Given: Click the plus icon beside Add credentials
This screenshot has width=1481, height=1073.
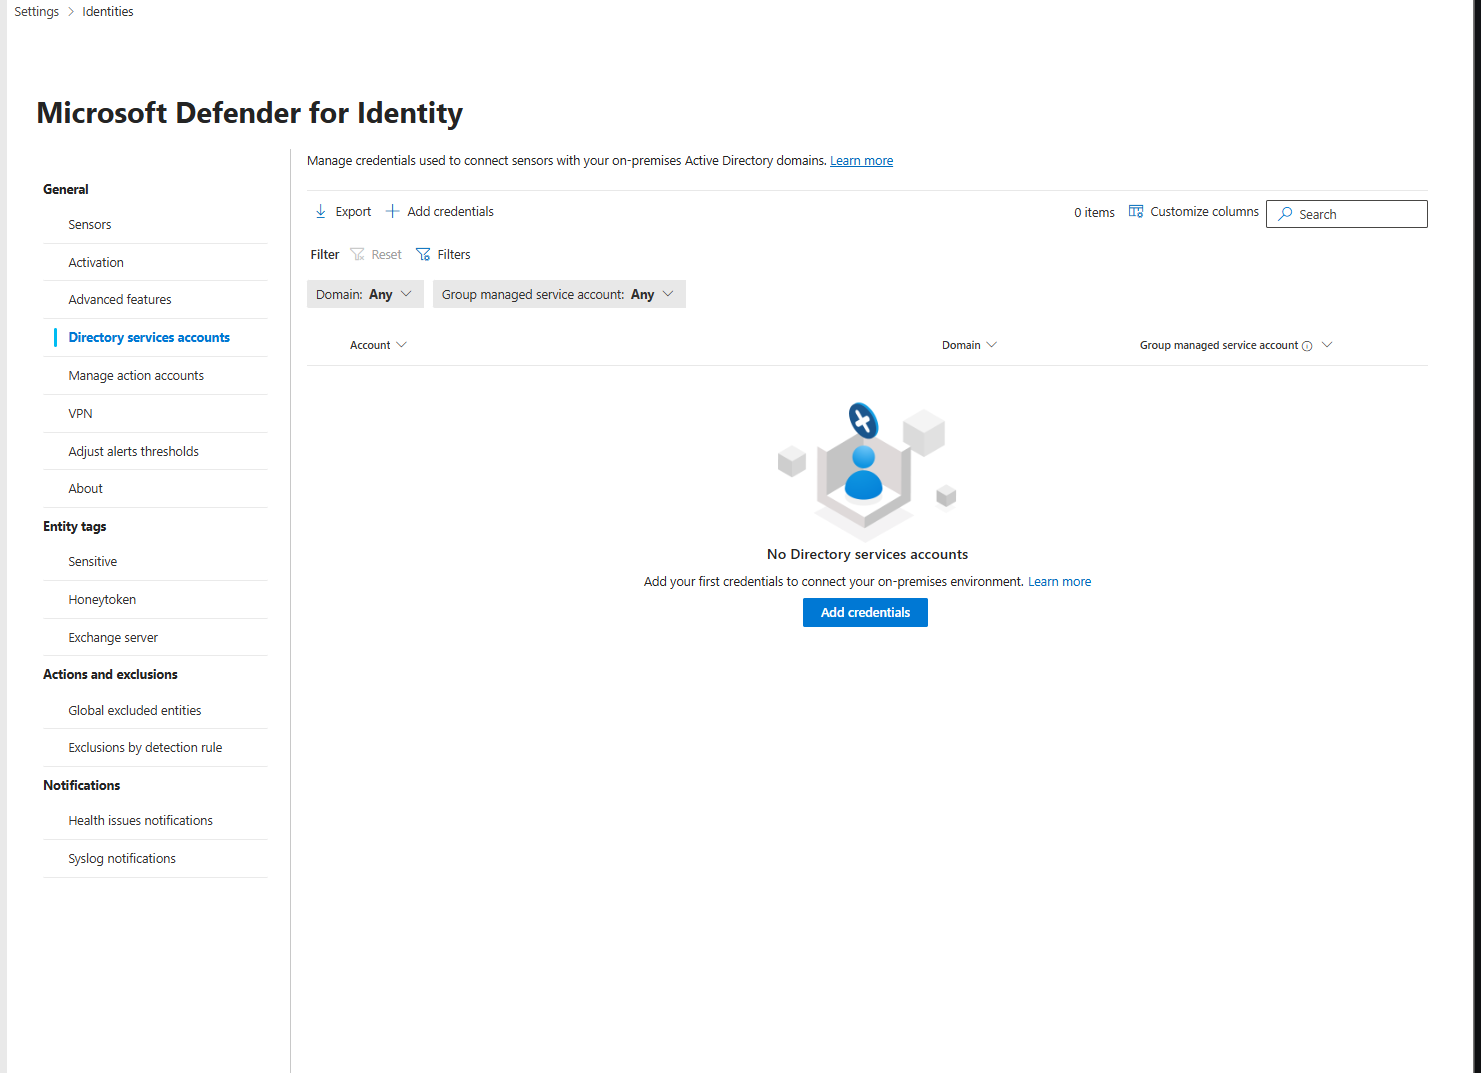Looking at the screenshot, I should tap(393, 212).
